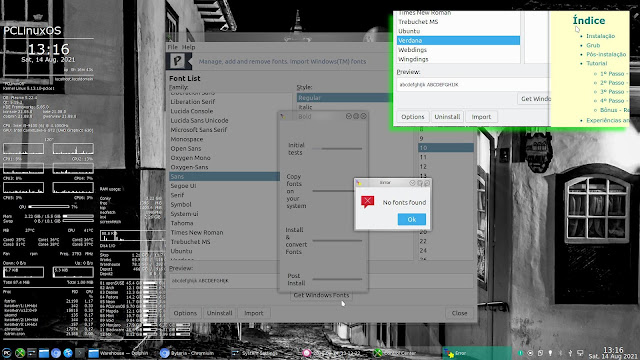This screenshot has height=360, width=640.
Task: Open Instalação link in Índice panel
Action: [x=600, y=36]
